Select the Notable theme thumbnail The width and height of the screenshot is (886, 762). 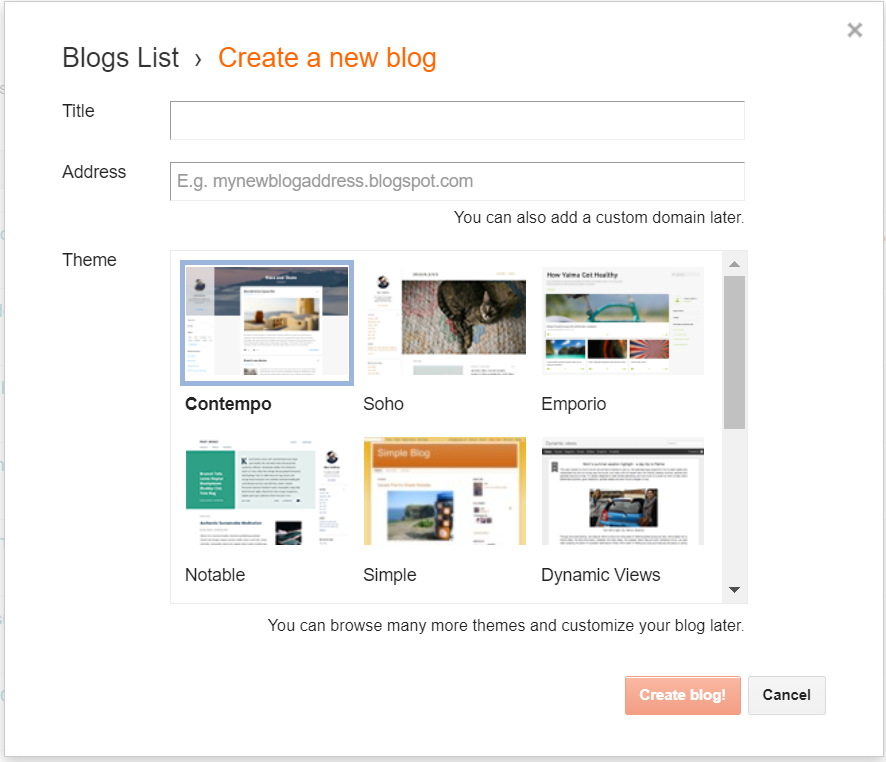(x=266, y=491)
